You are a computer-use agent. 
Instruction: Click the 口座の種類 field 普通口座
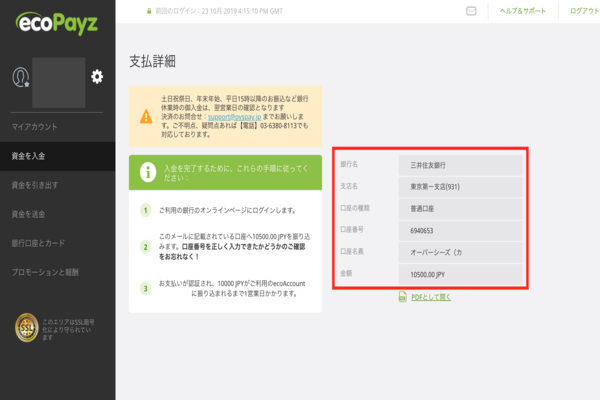(x=461, y=209)
